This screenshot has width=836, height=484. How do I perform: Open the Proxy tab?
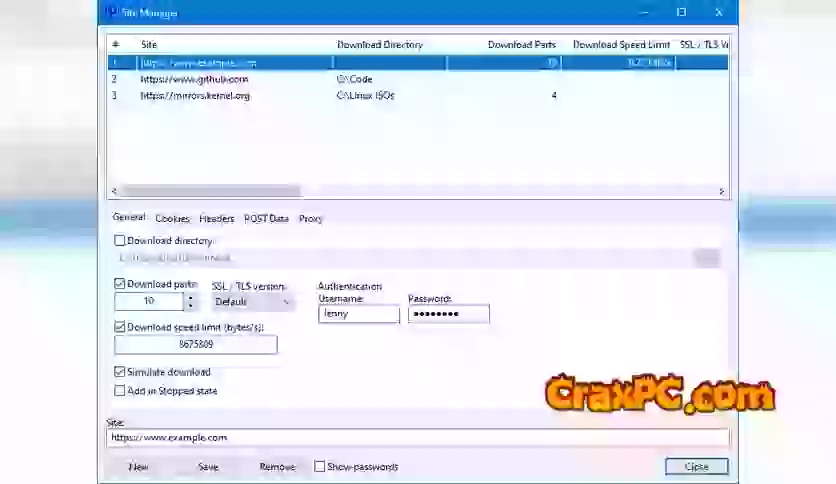[x=310, y=219]
